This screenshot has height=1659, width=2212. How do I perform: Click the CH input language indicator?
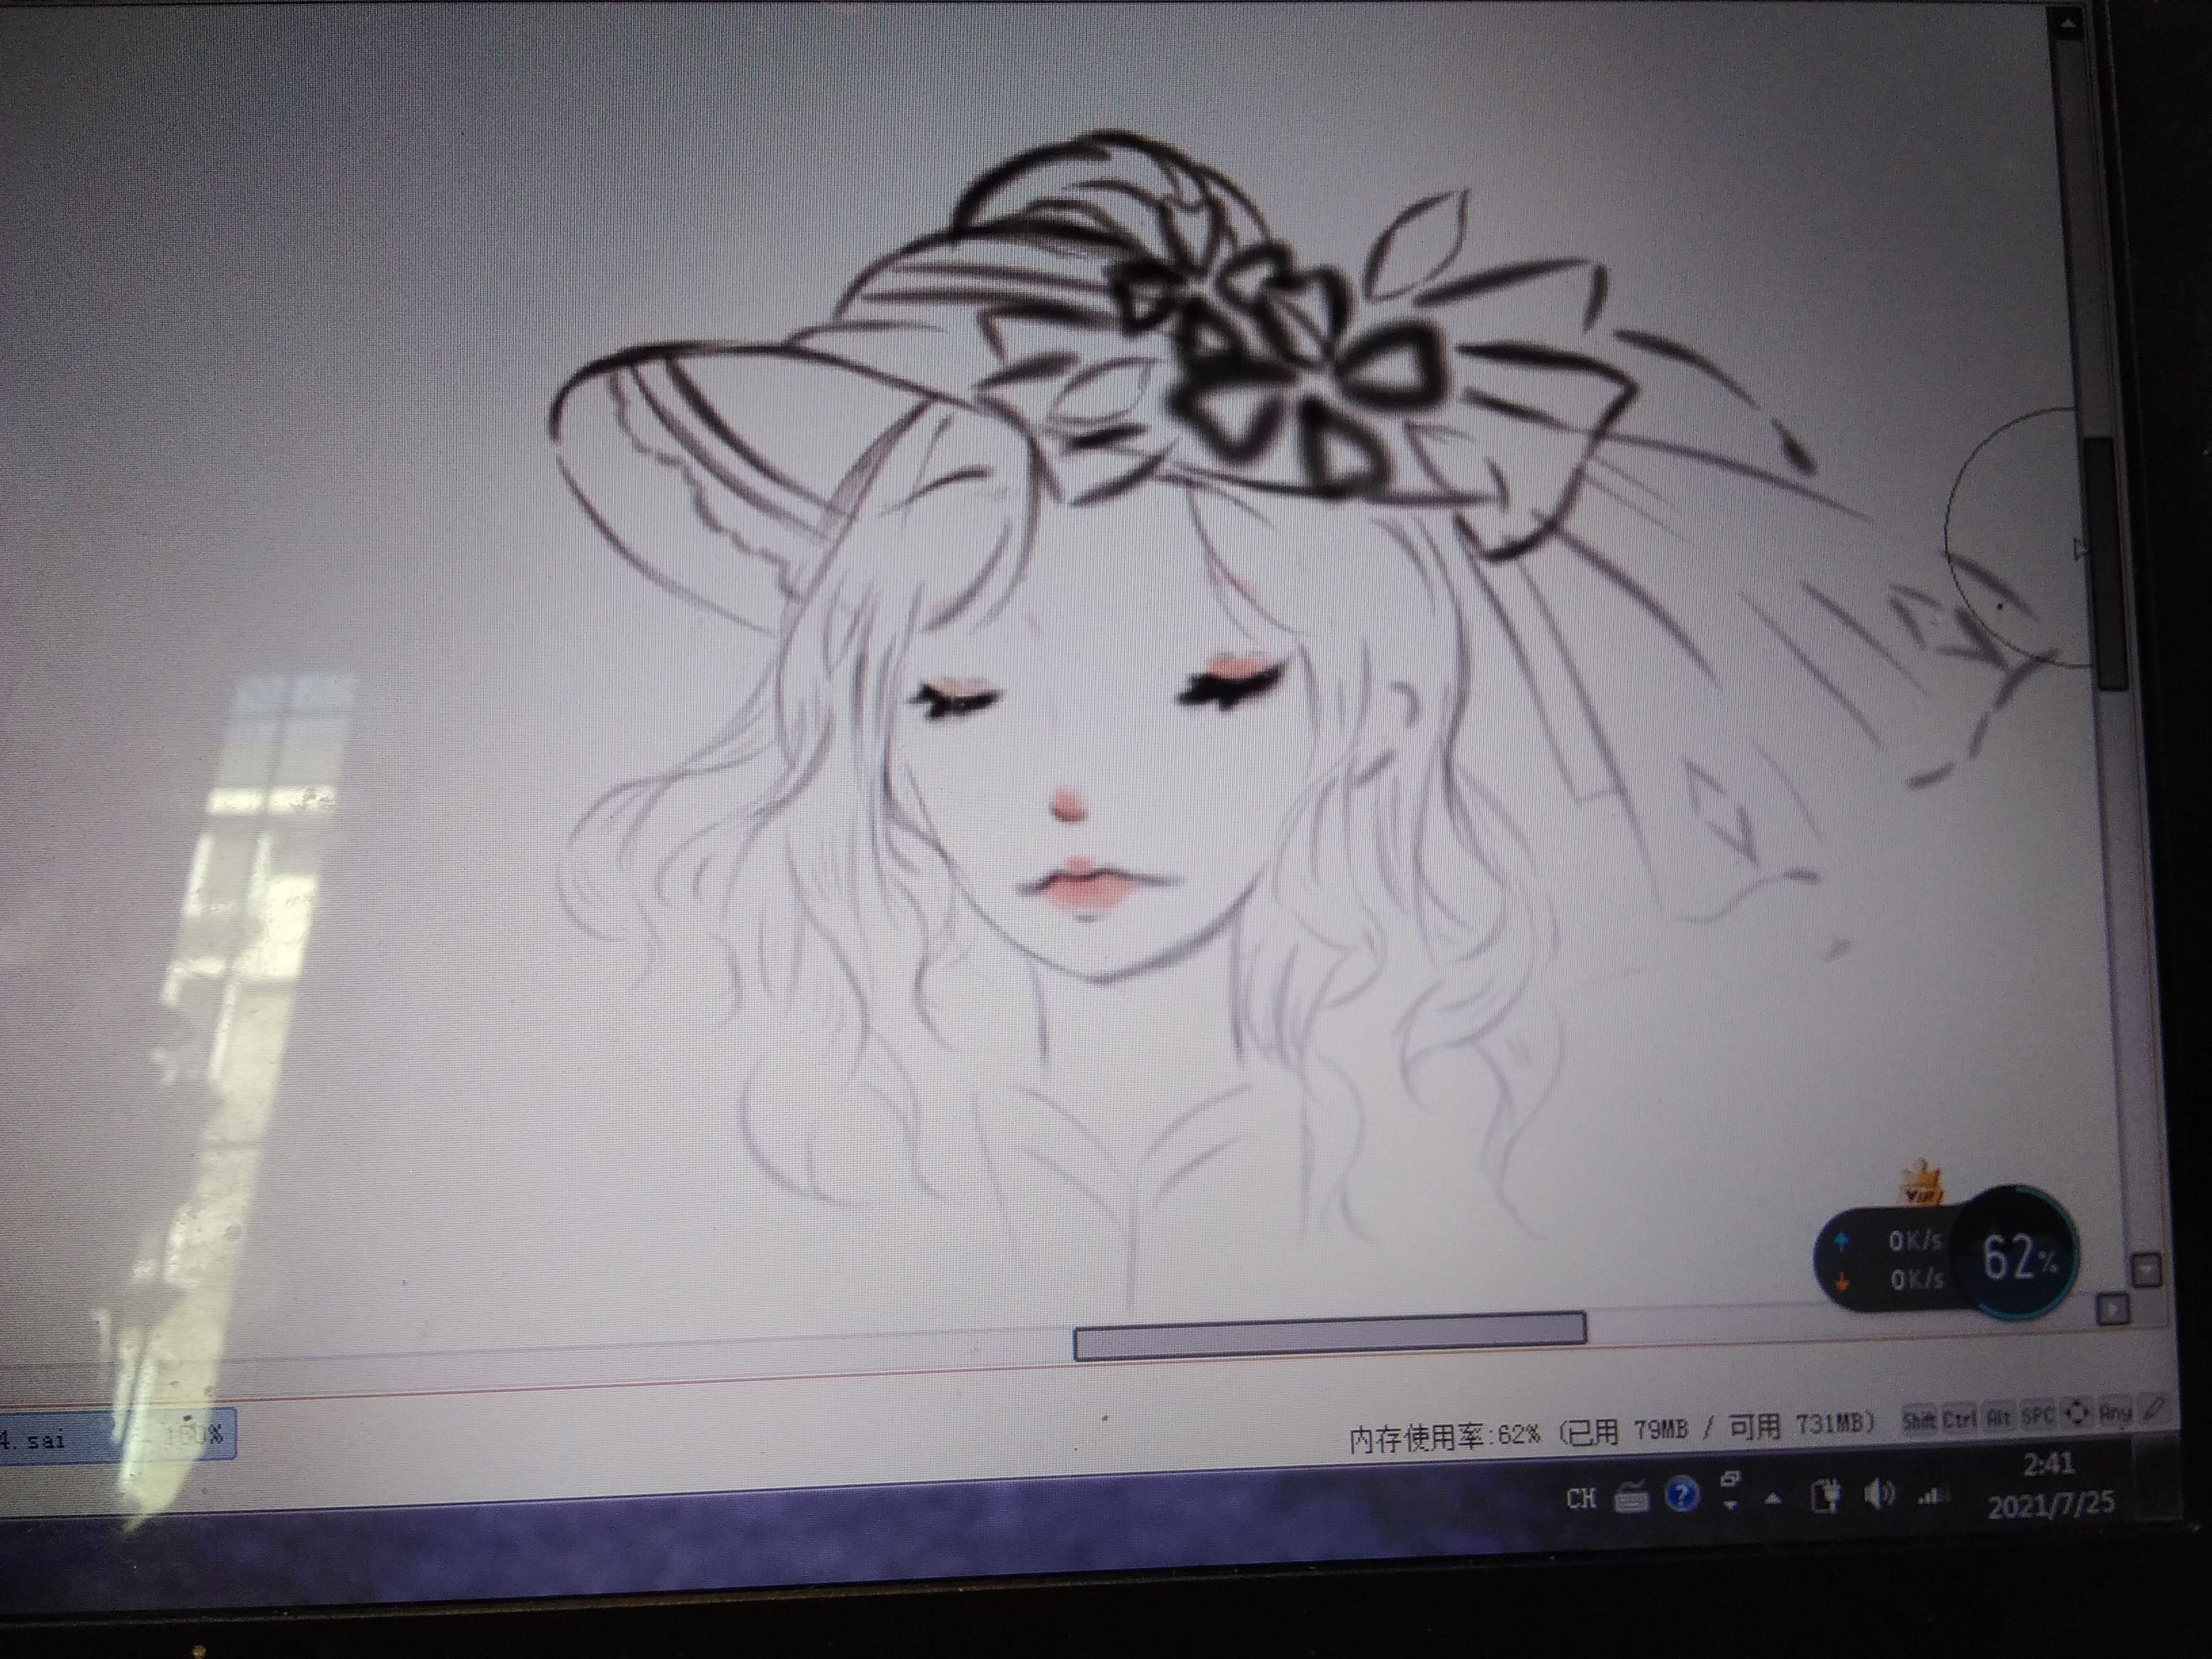coord(1581,1498)
